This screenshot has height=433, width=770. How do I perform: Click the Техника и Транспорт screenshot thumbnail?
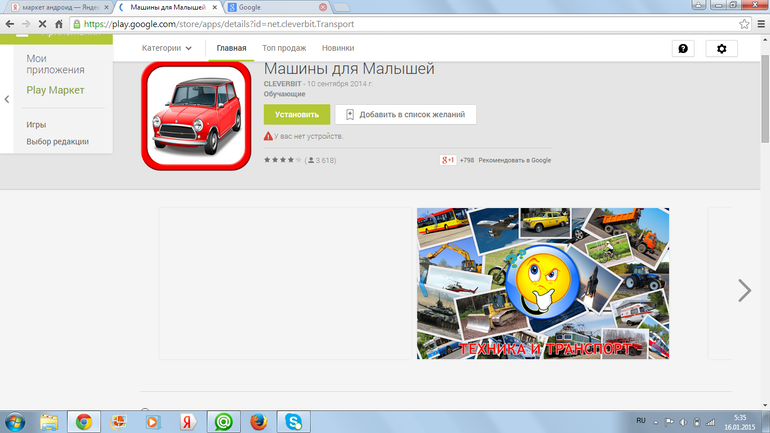(543, 284)
